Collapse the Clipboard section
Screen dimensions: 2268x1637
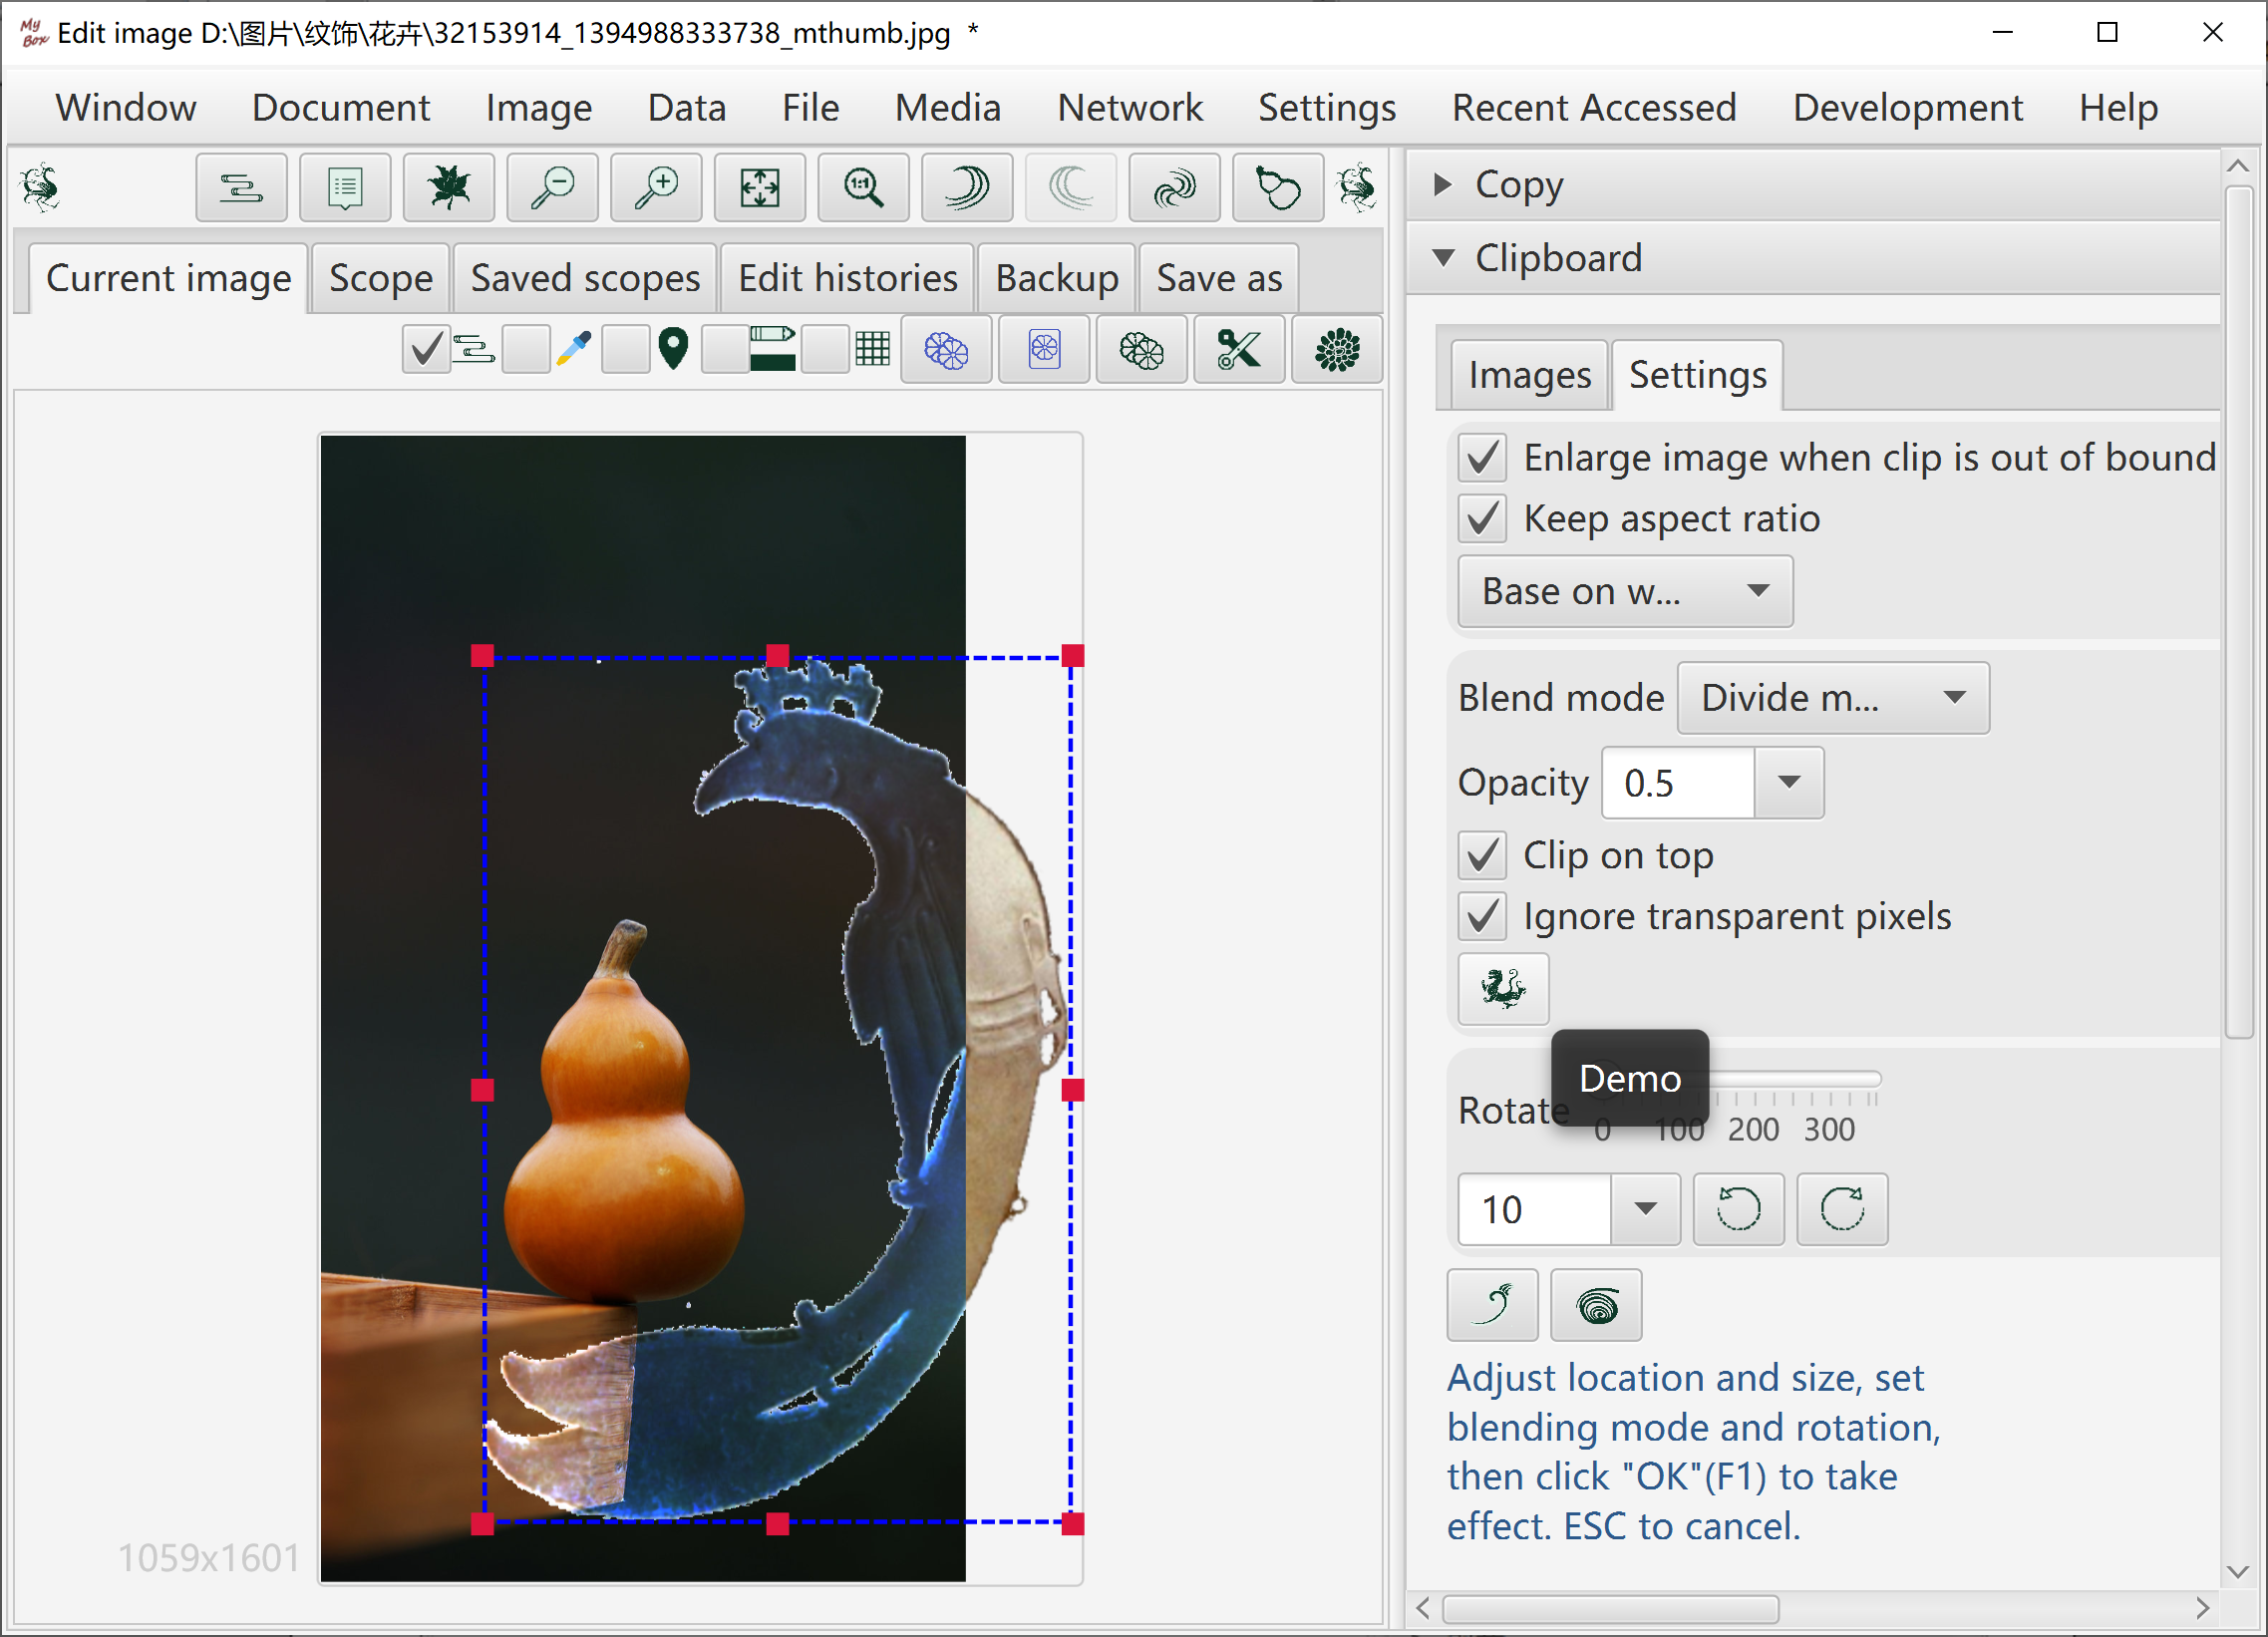coord(1442,258)
